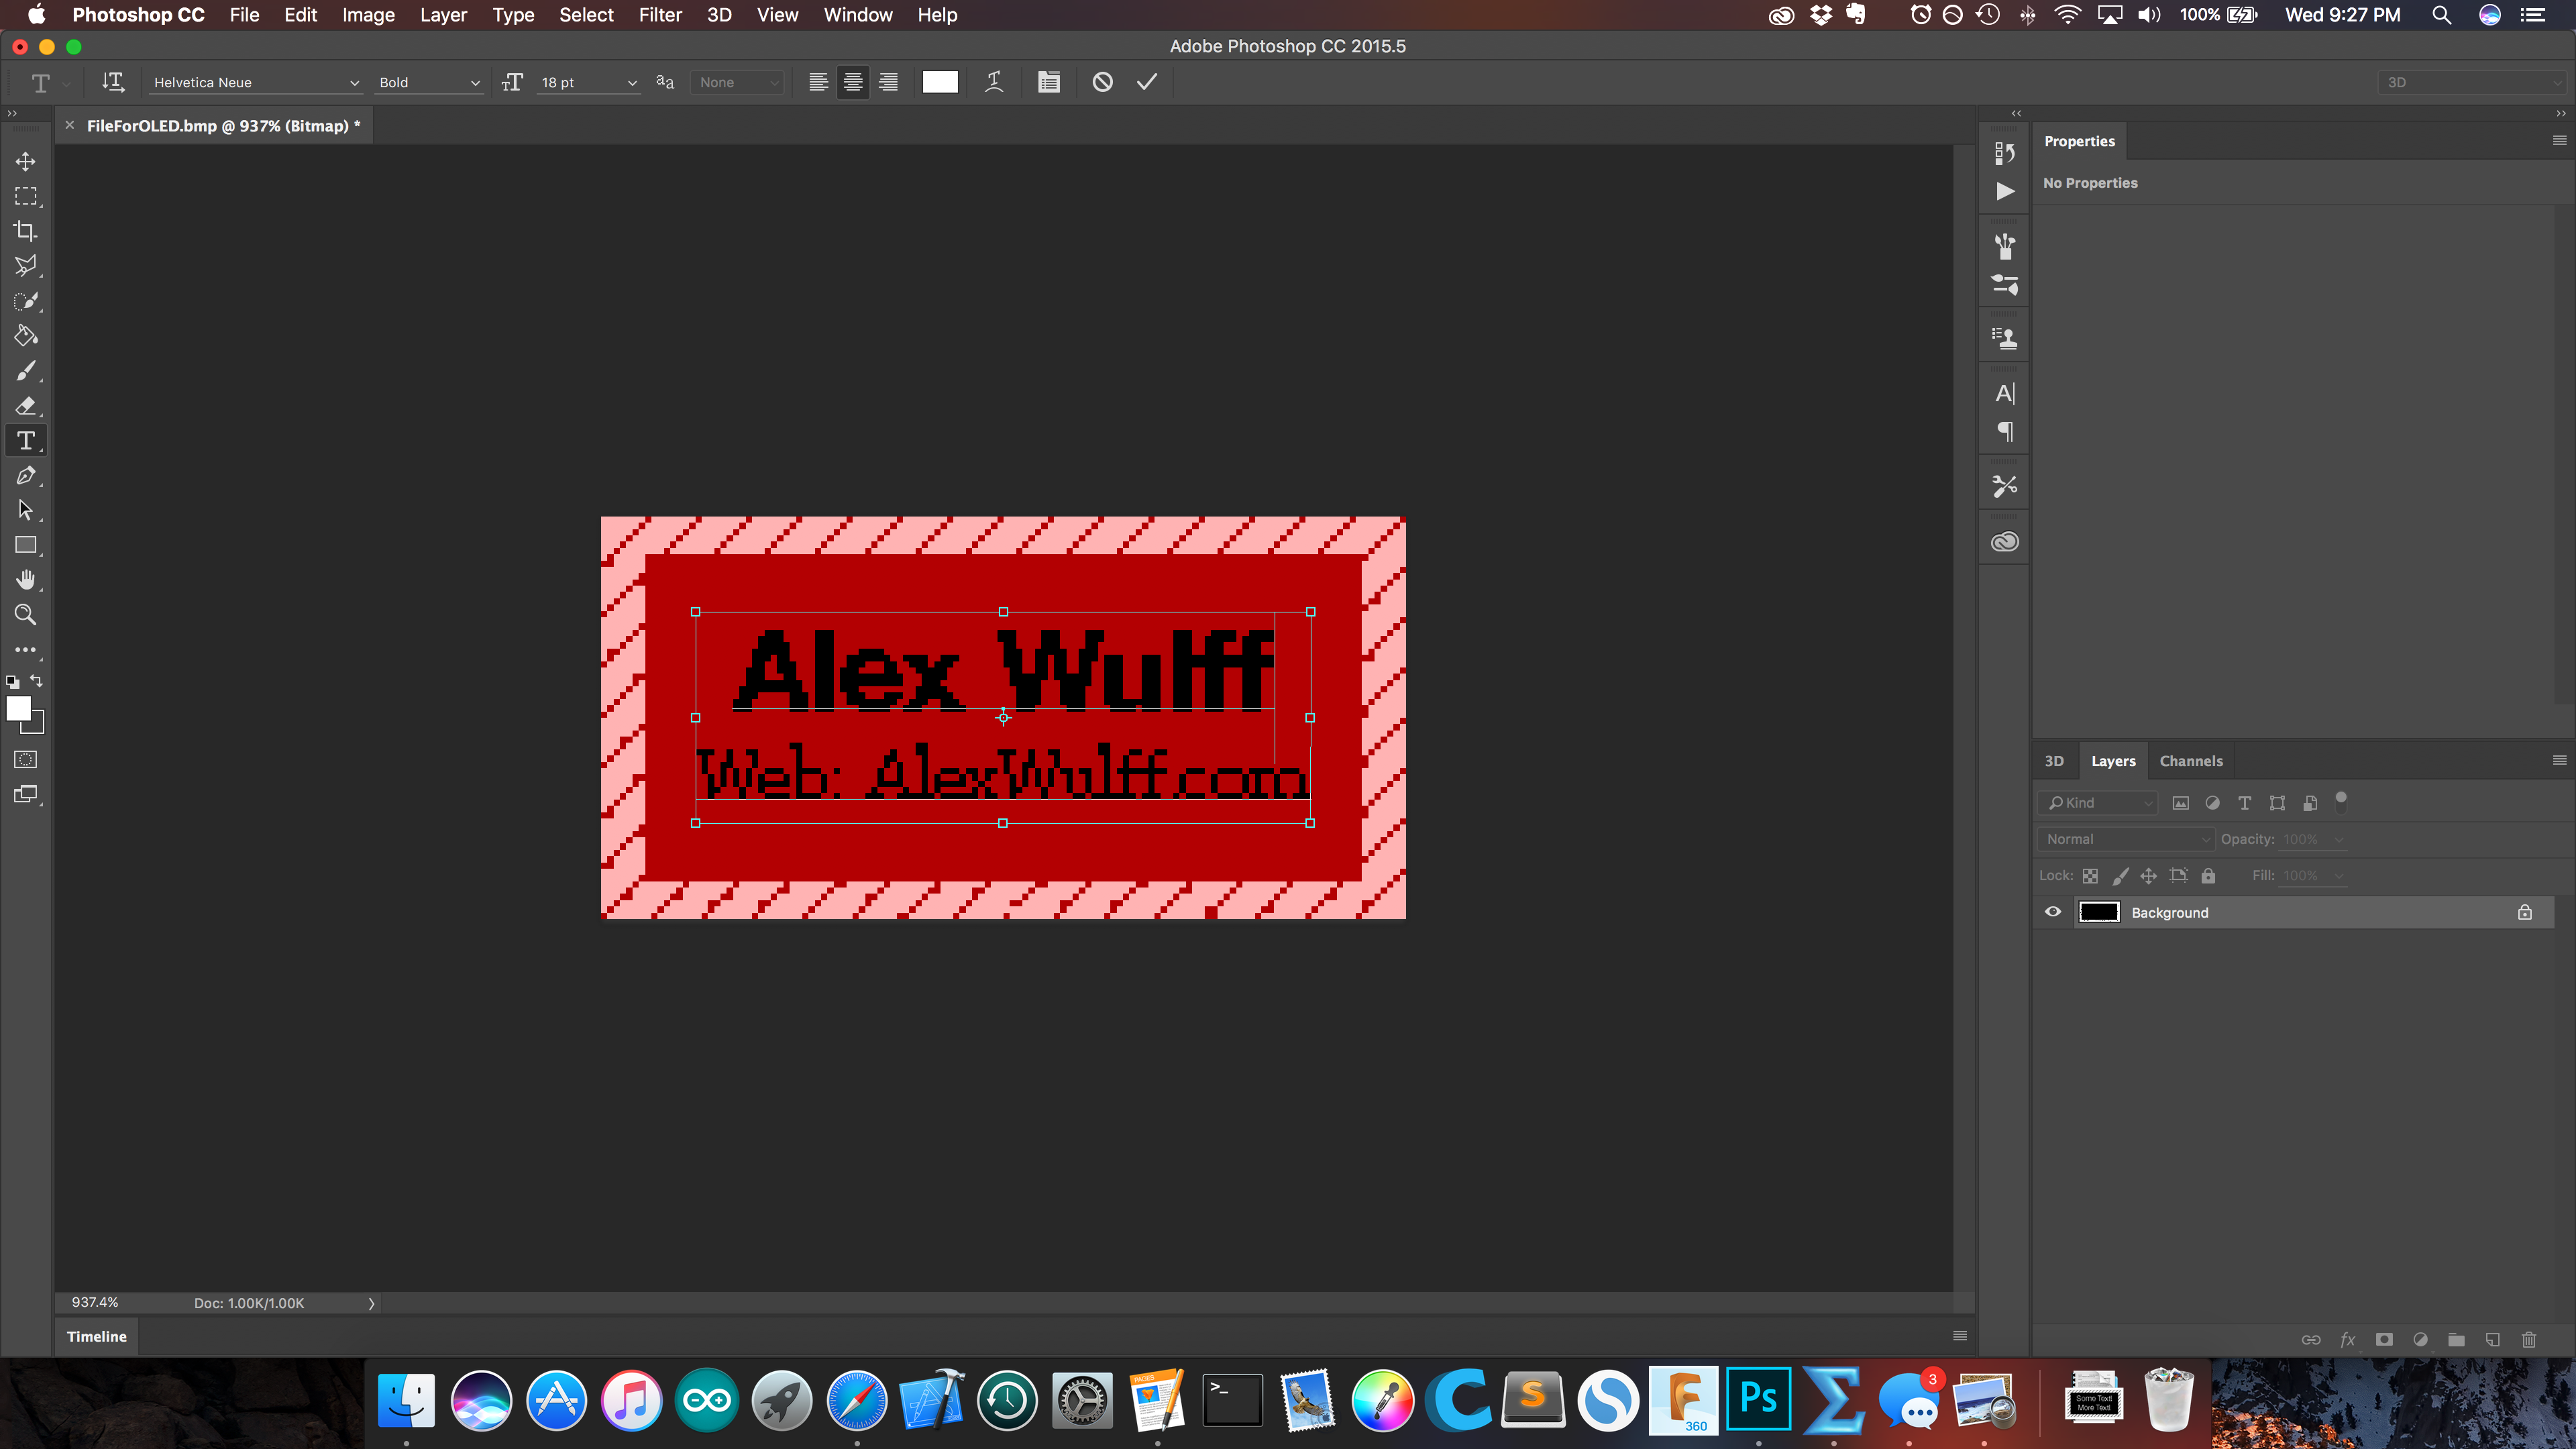Open the Select menu
This screenshot has width=2576, height=1449.
pyautogui.click(x=586, y=14)
